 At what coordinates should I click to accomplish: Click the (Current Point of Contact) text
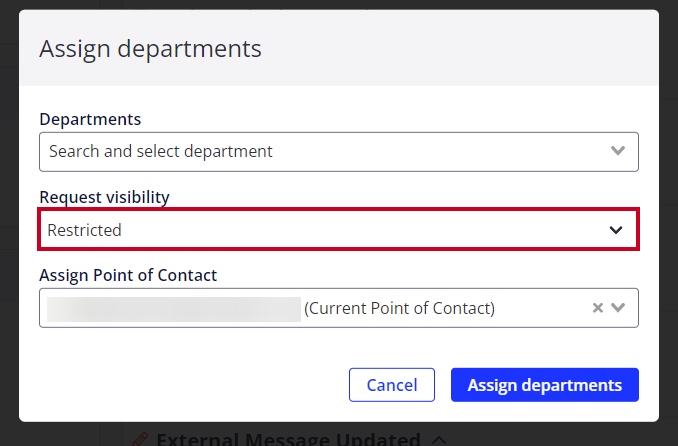pos(399,308)
